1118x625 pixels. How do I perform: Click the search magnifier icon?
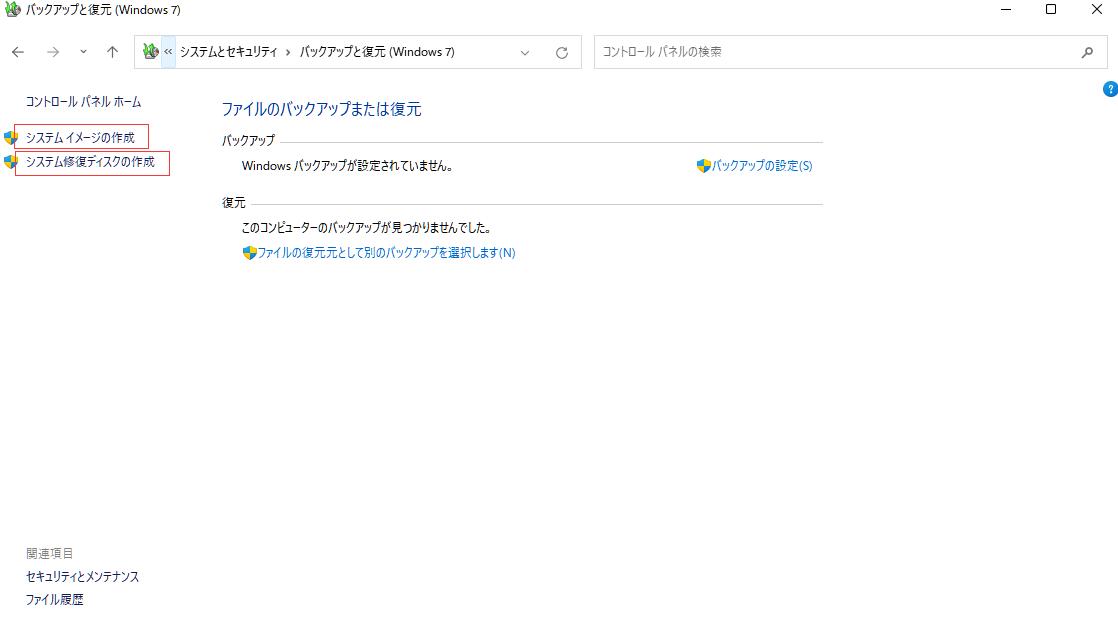coord(1086,51)
